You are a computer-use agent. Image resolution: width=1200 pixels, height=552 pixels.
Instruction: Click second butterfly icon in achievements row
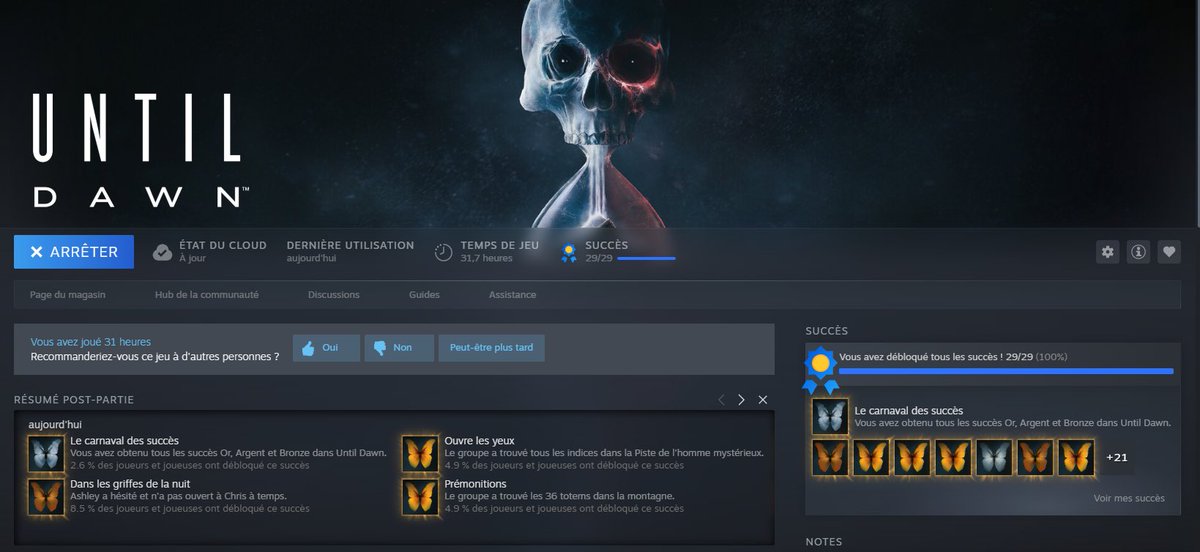[871, 457]
